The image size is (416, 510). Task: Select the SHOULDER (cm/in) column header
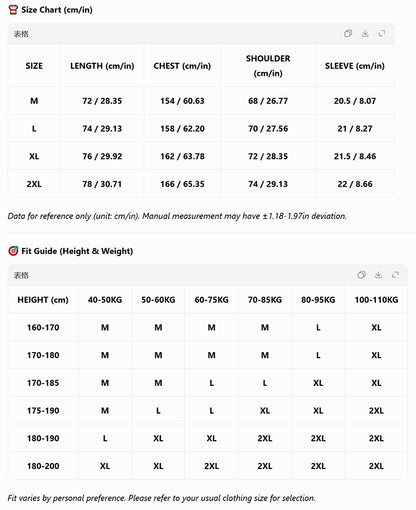click(268, 66)
